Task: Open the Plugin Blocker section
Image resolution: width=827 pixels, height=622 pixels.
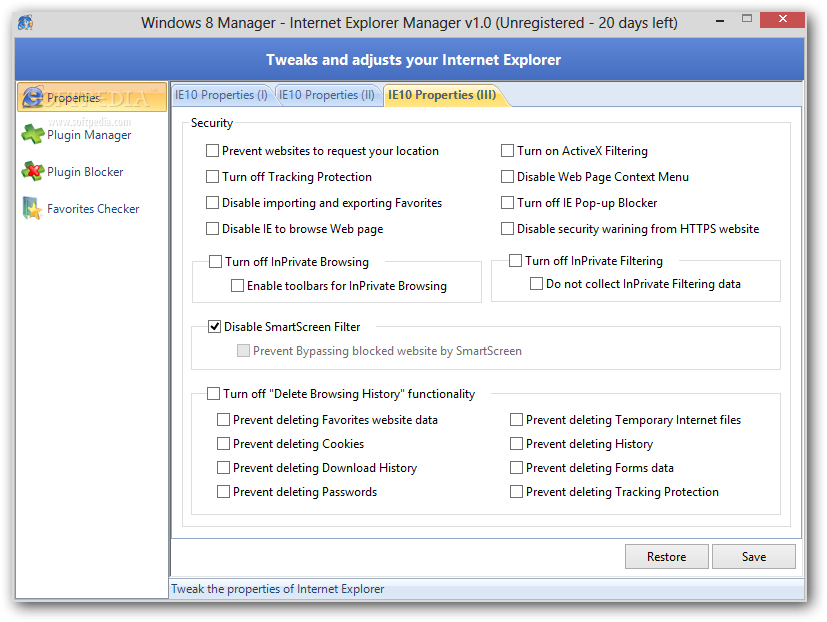Action: 85,171
